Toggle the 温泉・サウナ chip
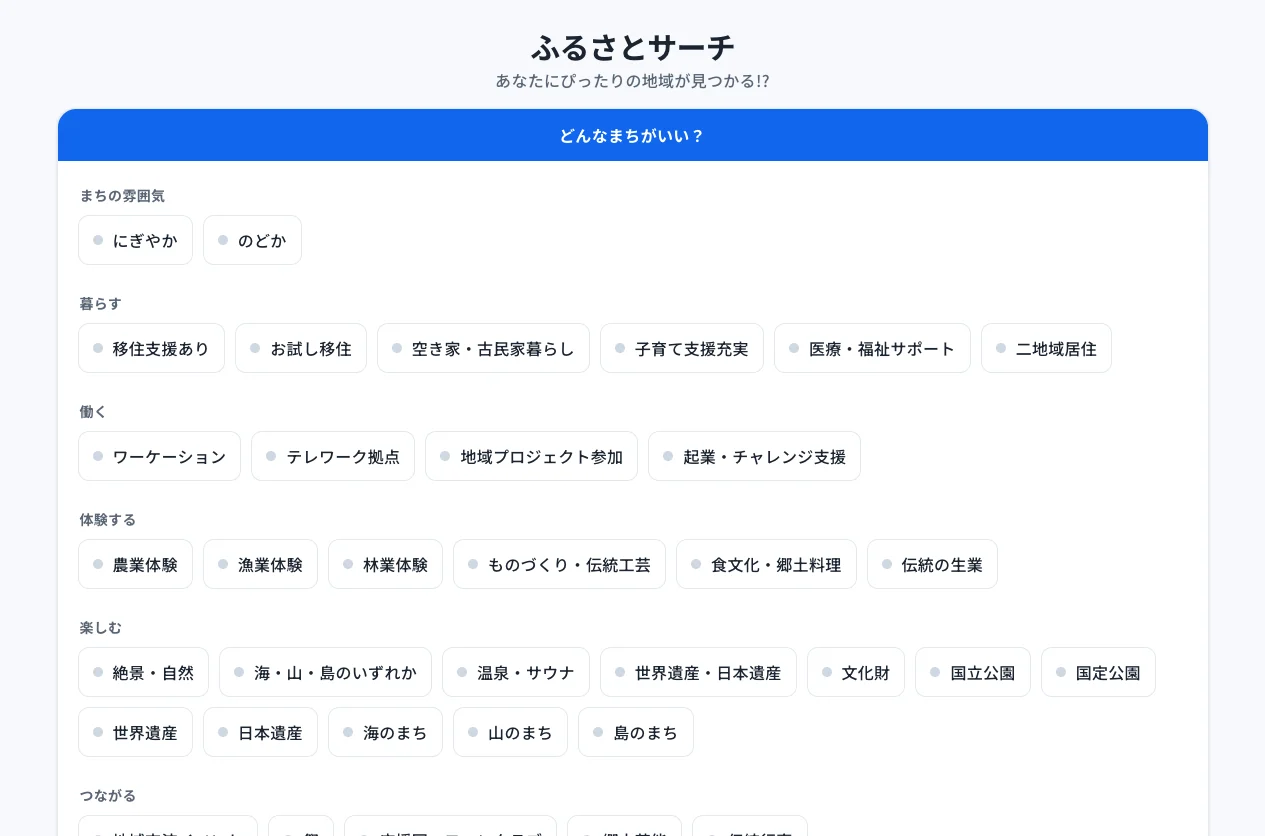This screenshot has height=836, width=1265. pyautogui.click(x=516, y=672)
